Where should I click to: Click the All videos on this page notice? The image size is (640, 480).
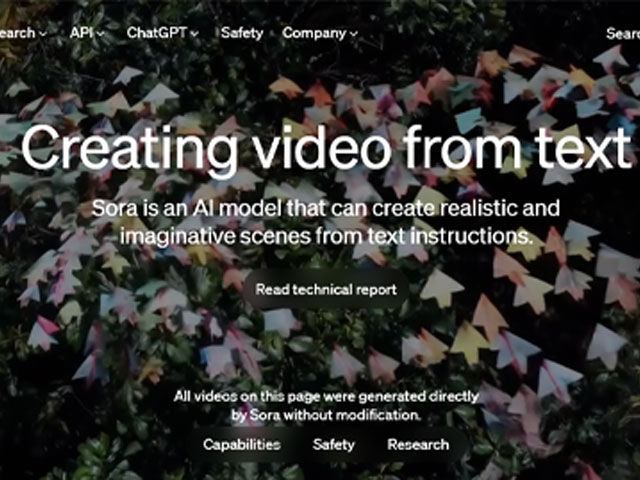point(326,406)
